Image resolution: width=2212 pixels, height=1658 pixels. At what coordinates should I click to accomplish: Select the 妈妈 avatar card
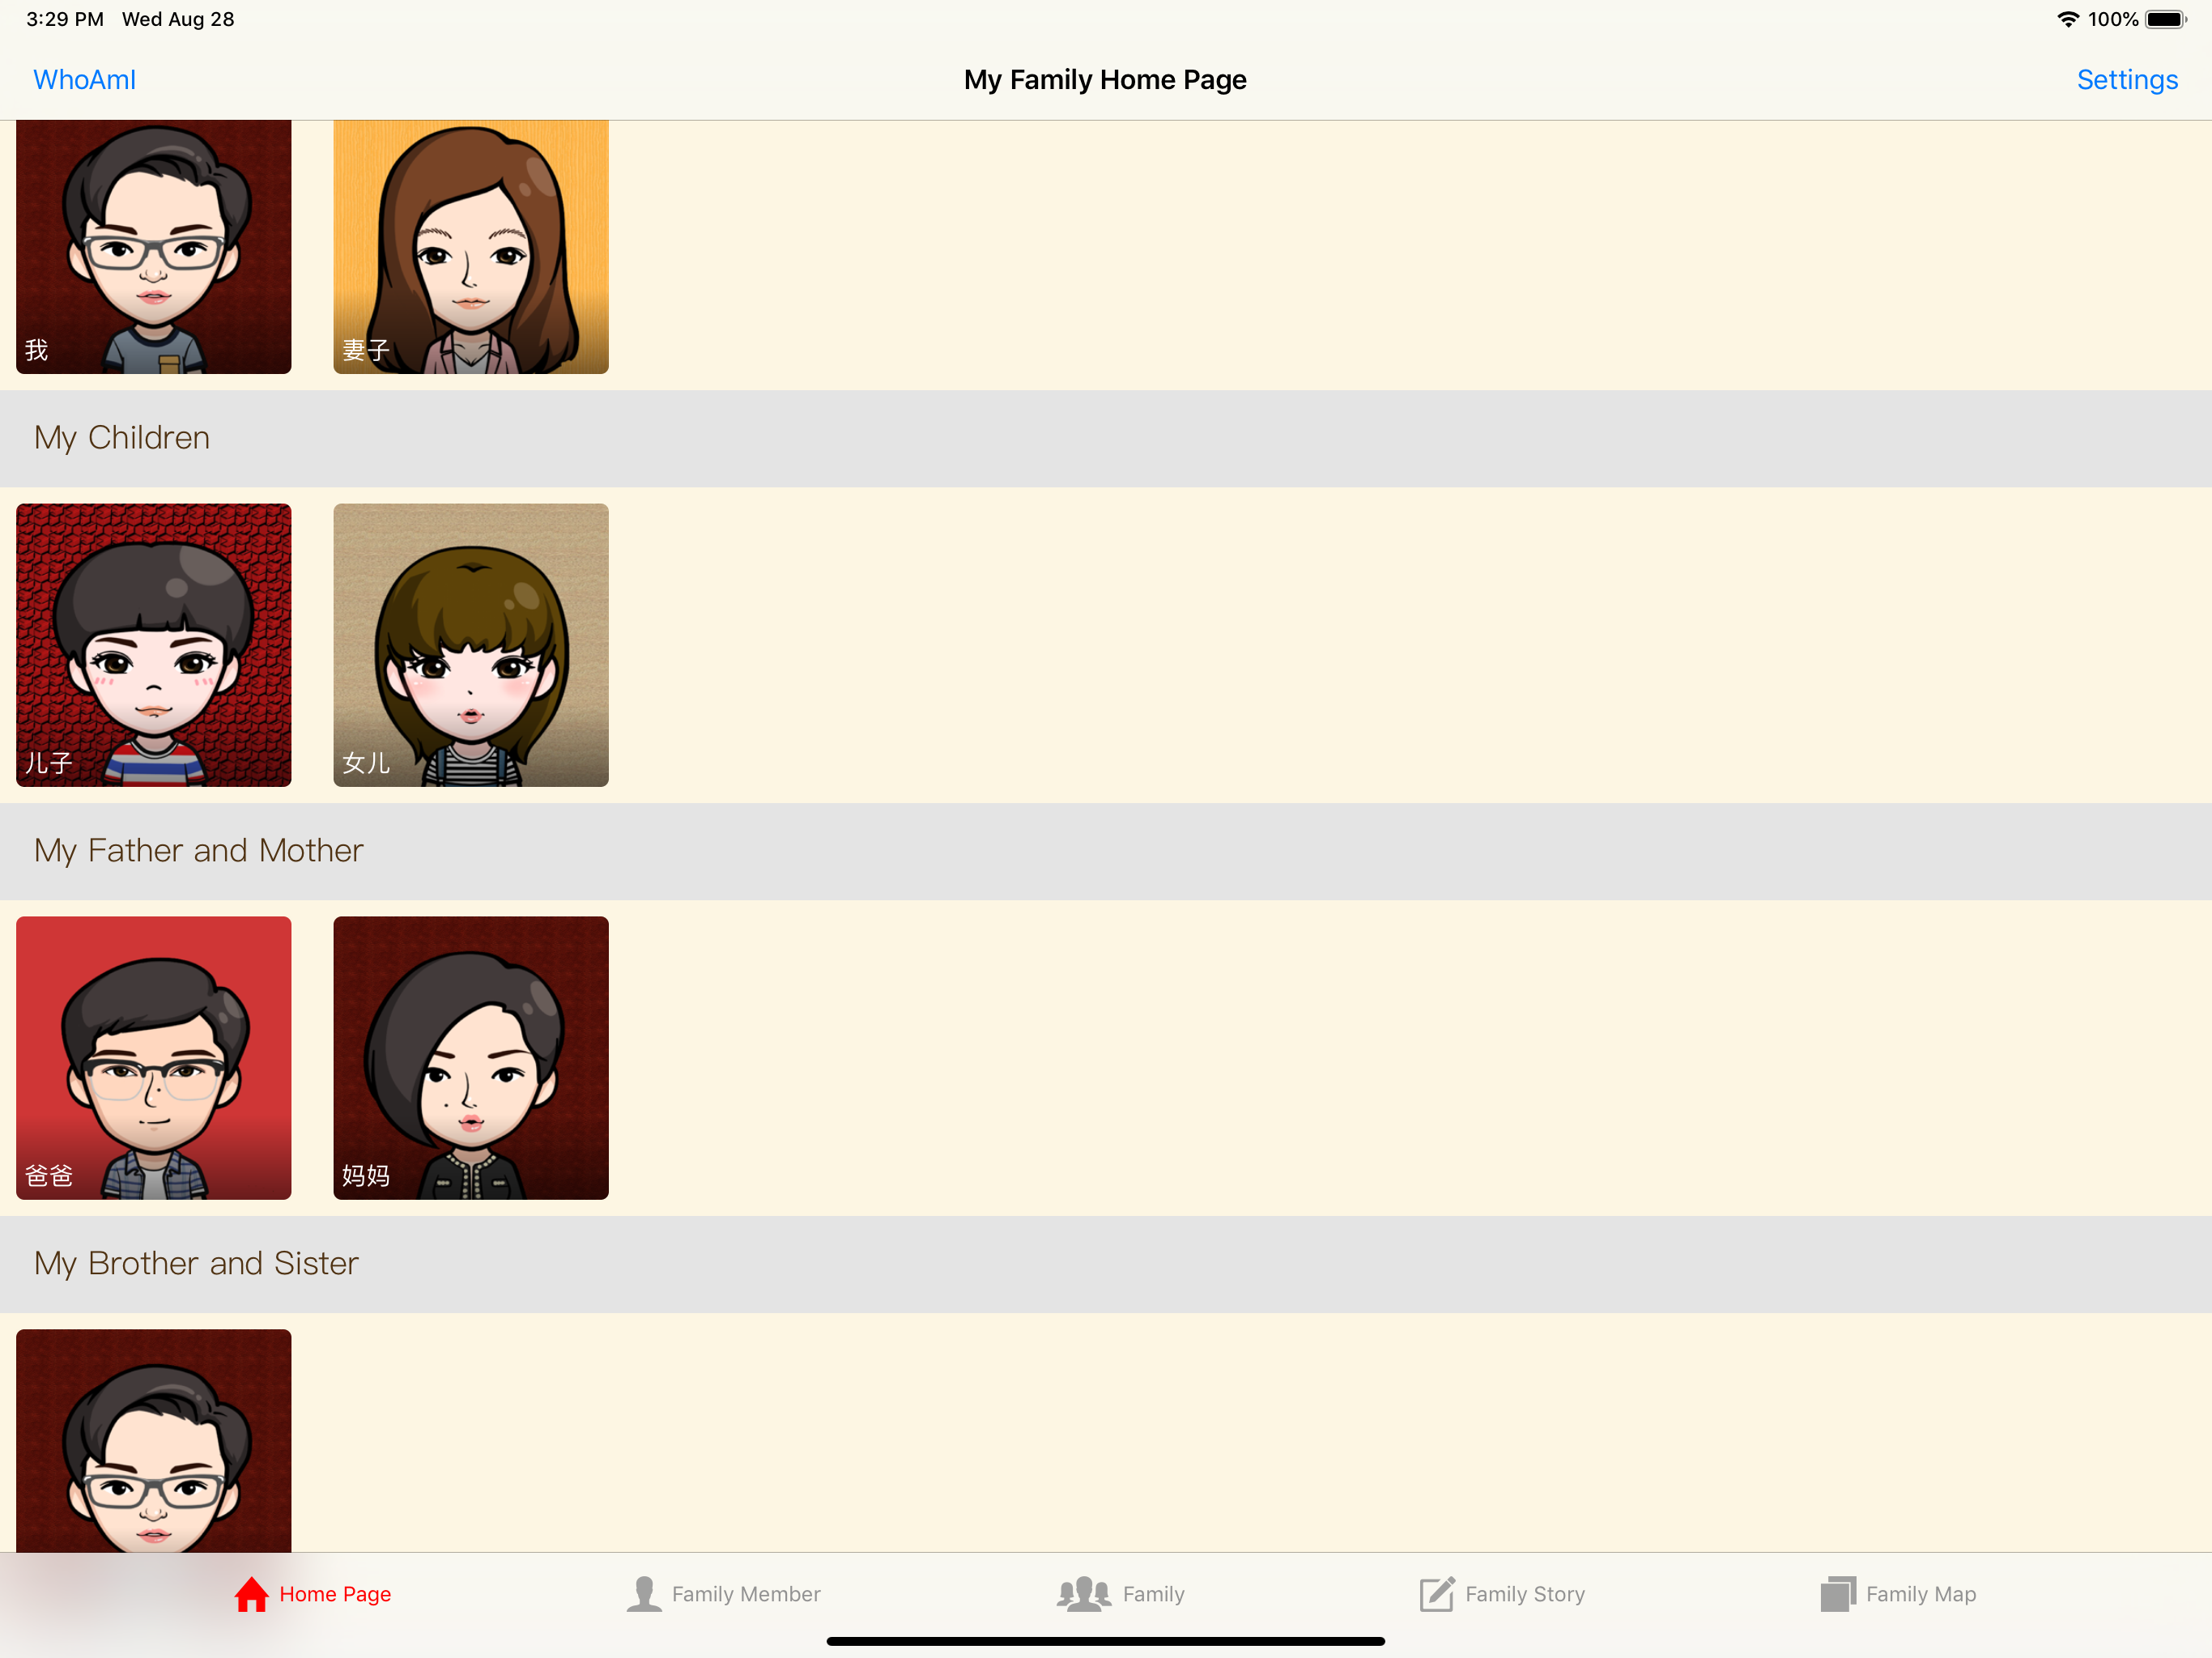471,1058
